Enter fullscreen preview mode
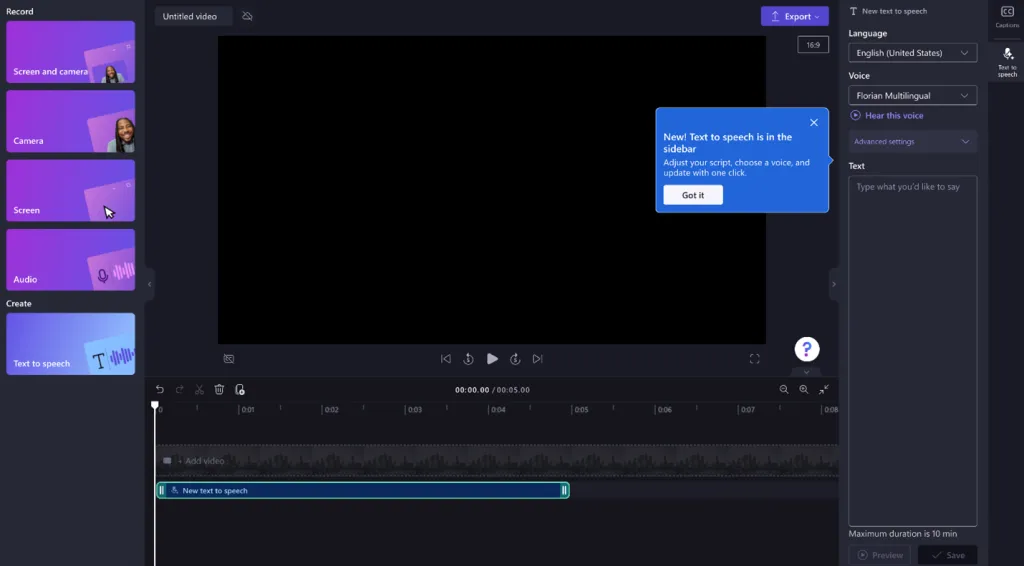1024x566 pixels. (754, 359)
